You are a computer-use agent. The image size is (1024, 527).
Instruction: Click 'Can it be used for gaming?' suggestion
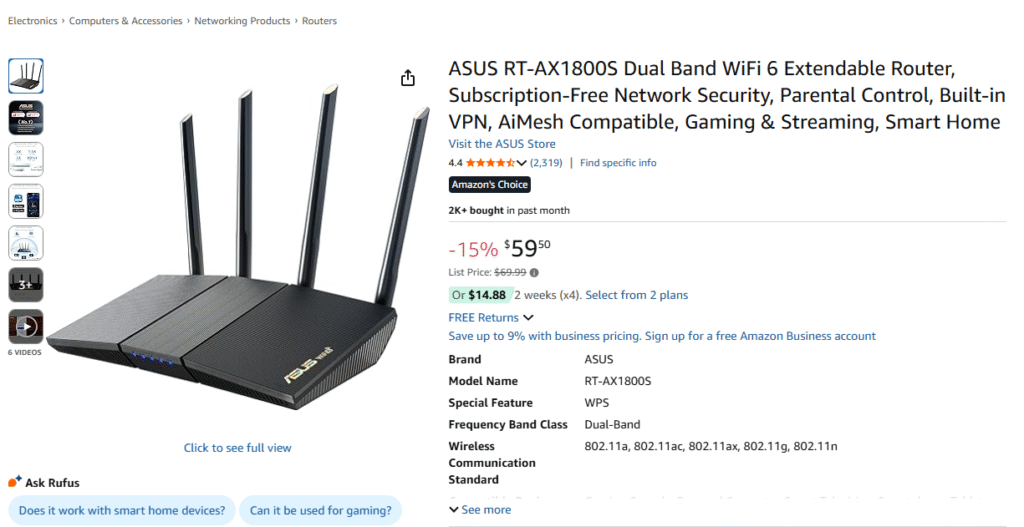320,511
